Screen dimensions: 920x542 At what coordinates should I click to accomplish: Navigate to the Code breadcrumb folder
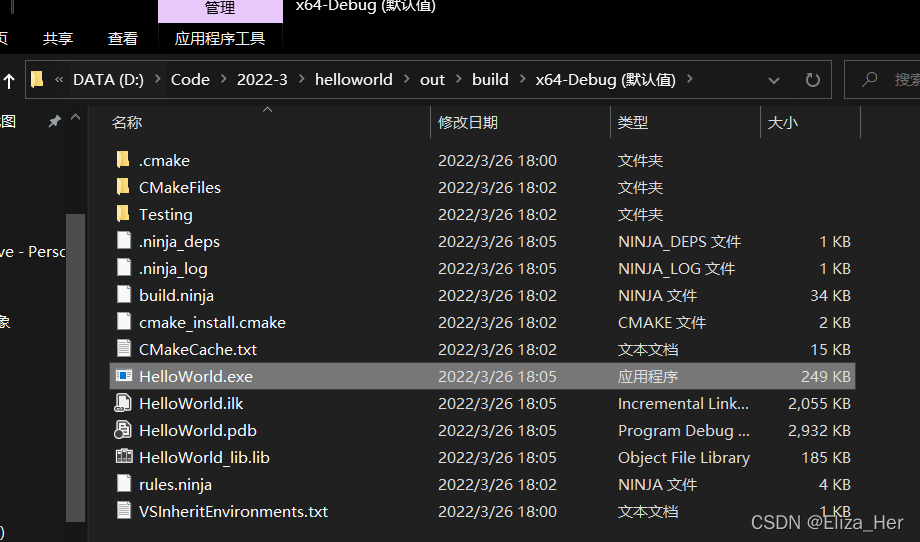pyautogui.click(x=190, y=80)
